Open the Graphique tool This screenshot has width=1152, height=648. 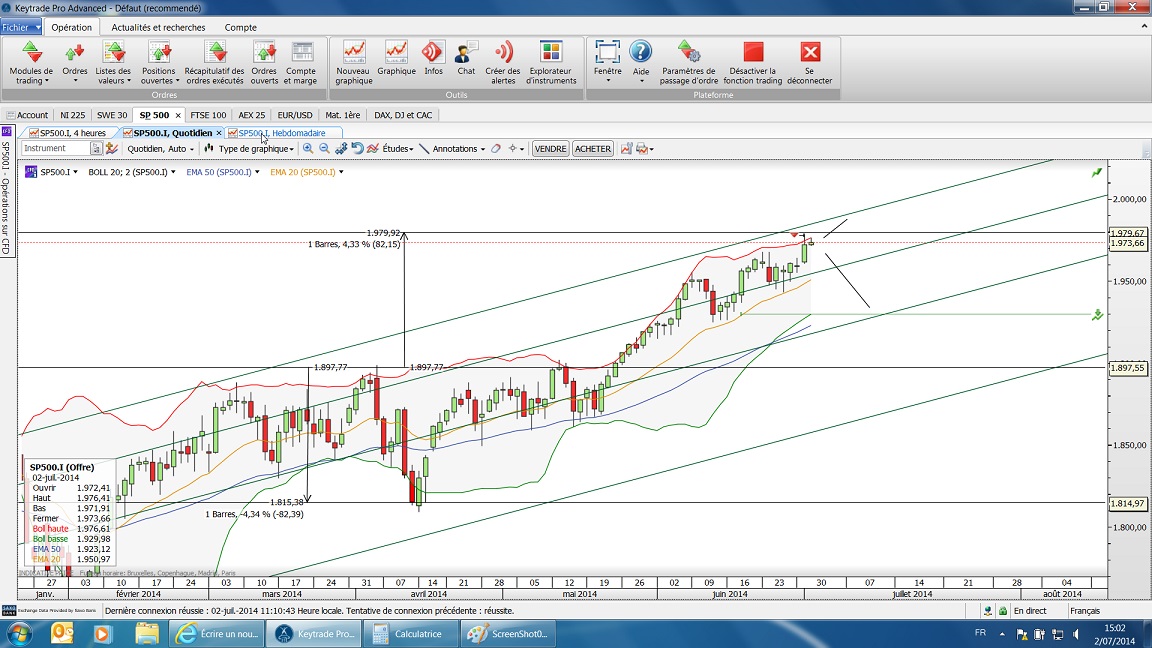[x=396, y=59]
